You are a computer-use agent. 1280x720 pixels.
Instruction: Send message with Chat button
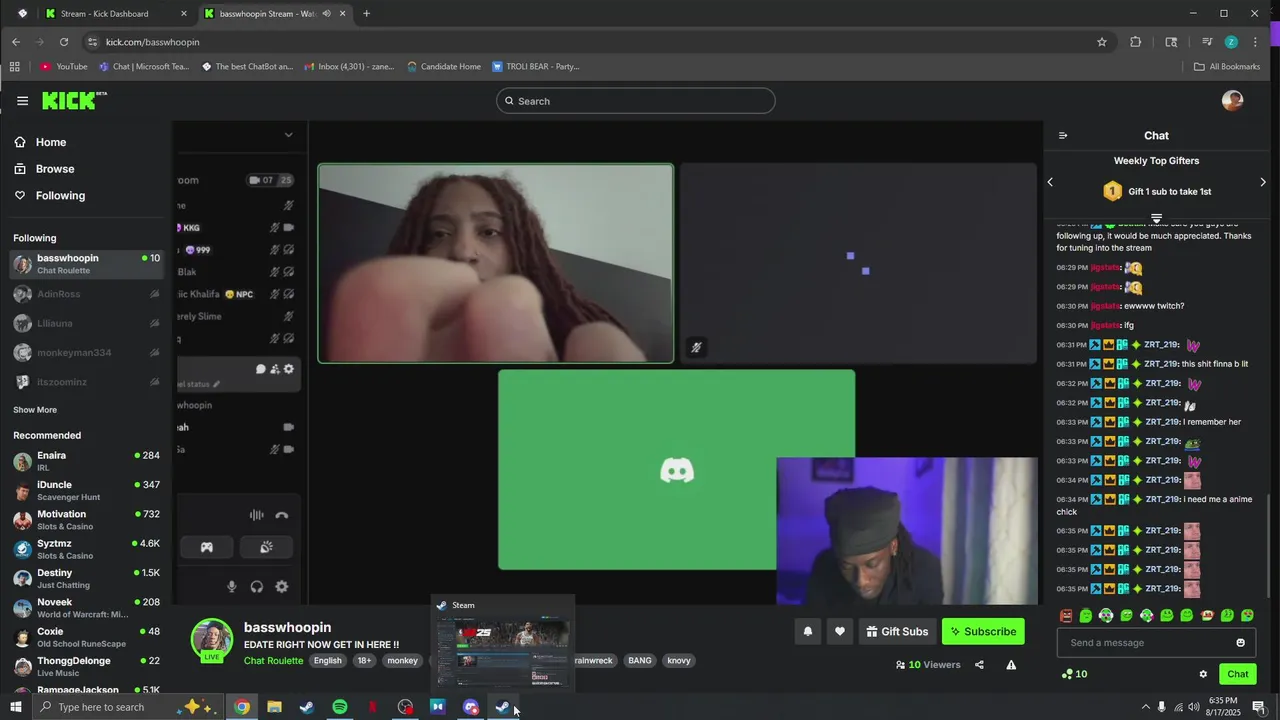pos(1238,674)
